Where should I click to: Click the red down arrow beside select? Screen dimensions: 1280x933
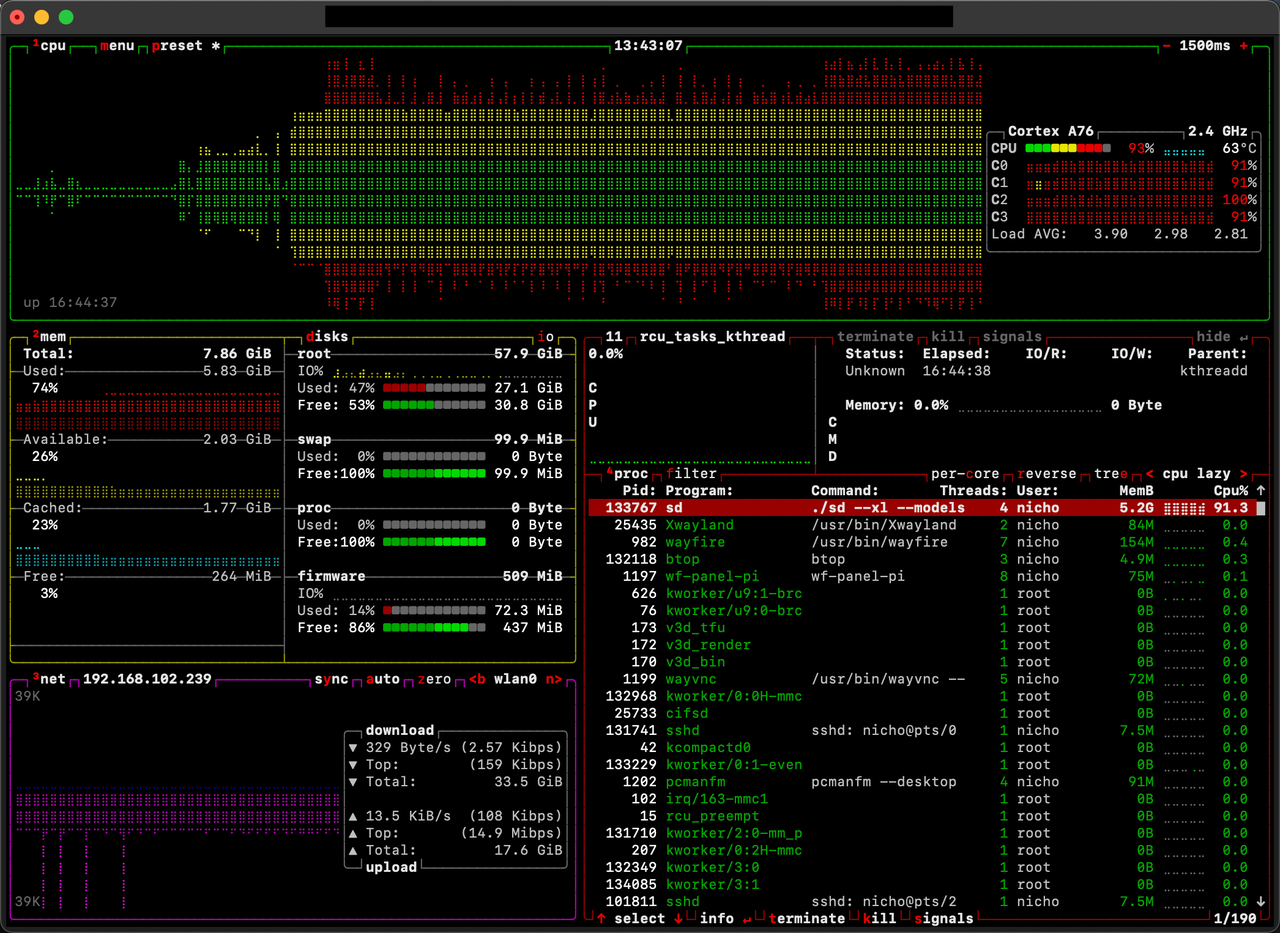678,918
